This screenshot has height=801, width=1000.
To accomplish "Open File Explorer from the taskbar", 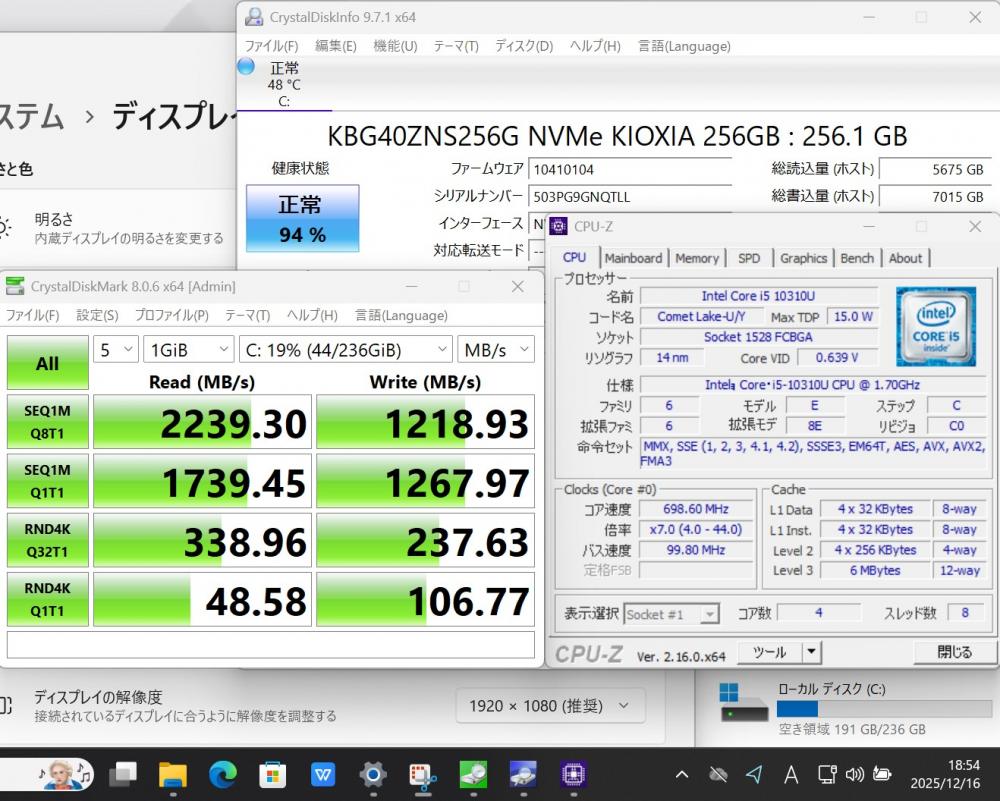I will 173,775.
